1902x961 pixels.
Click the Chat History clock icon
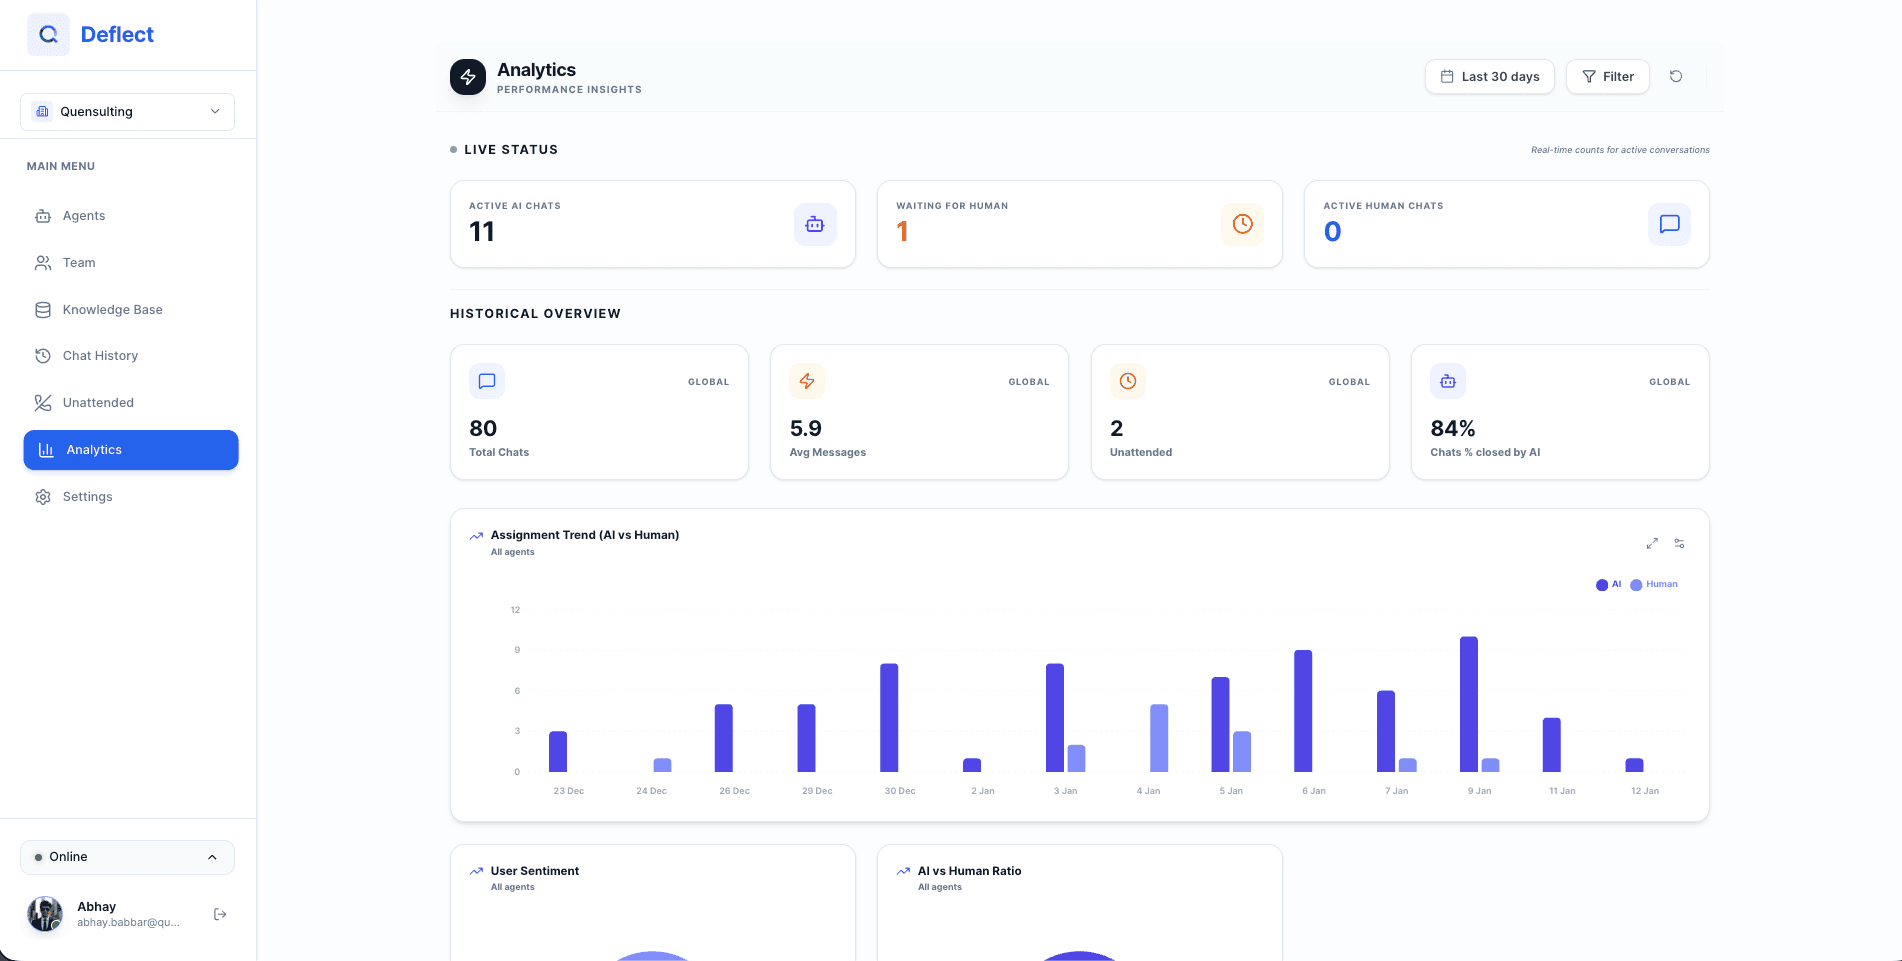(x=43, y=355)
